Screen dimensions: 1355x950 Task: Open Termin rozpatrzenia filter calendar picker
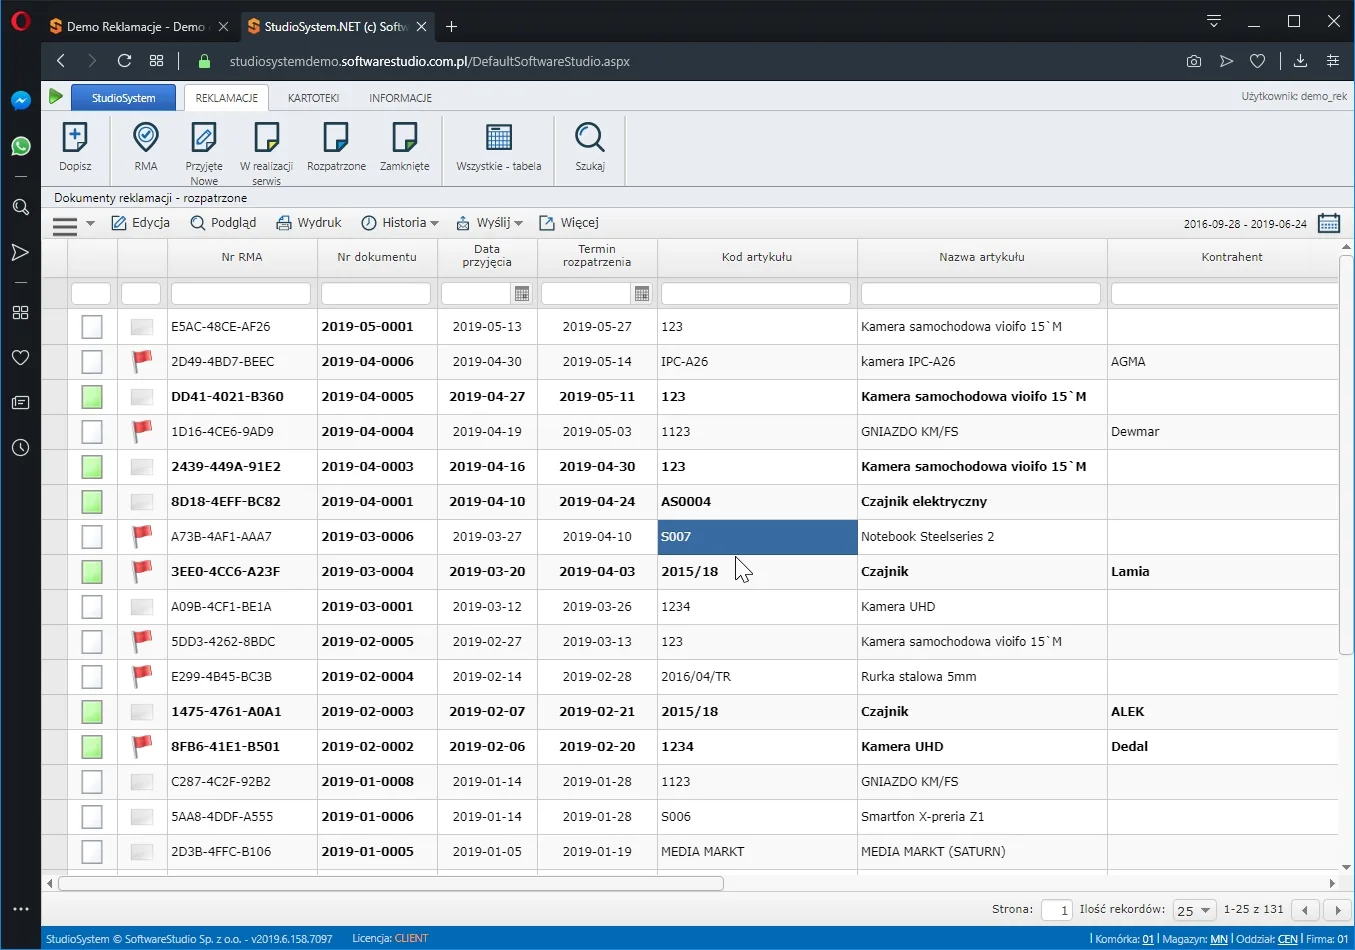642,293
